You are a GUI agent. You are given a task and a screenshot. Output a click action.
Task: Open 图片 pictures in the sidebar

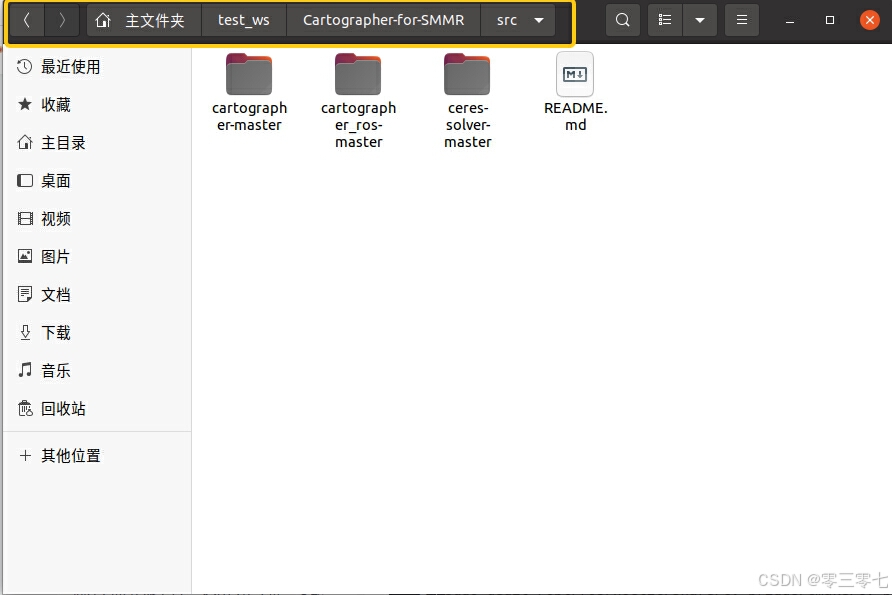(97, 257)
